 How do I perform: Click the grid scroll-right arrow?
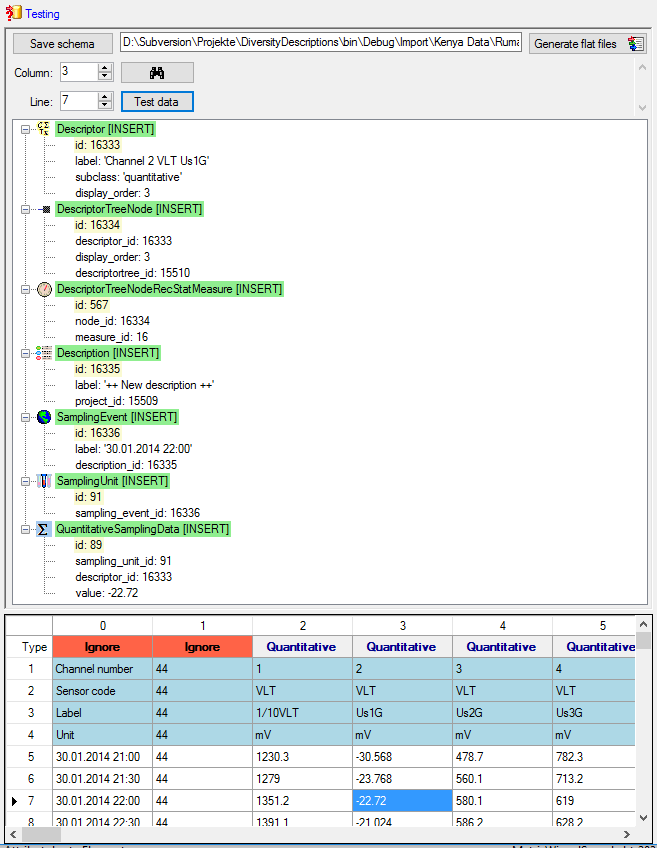click(627, 834)
